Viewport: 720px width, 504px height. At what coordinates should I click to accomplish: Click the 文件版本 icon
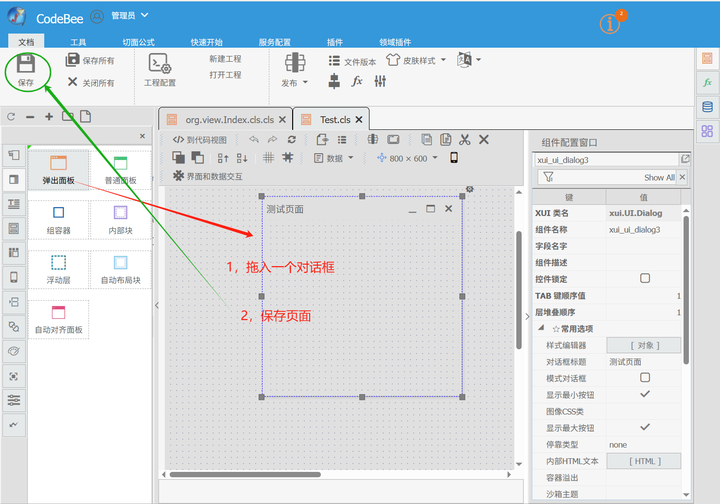(334, 61)
